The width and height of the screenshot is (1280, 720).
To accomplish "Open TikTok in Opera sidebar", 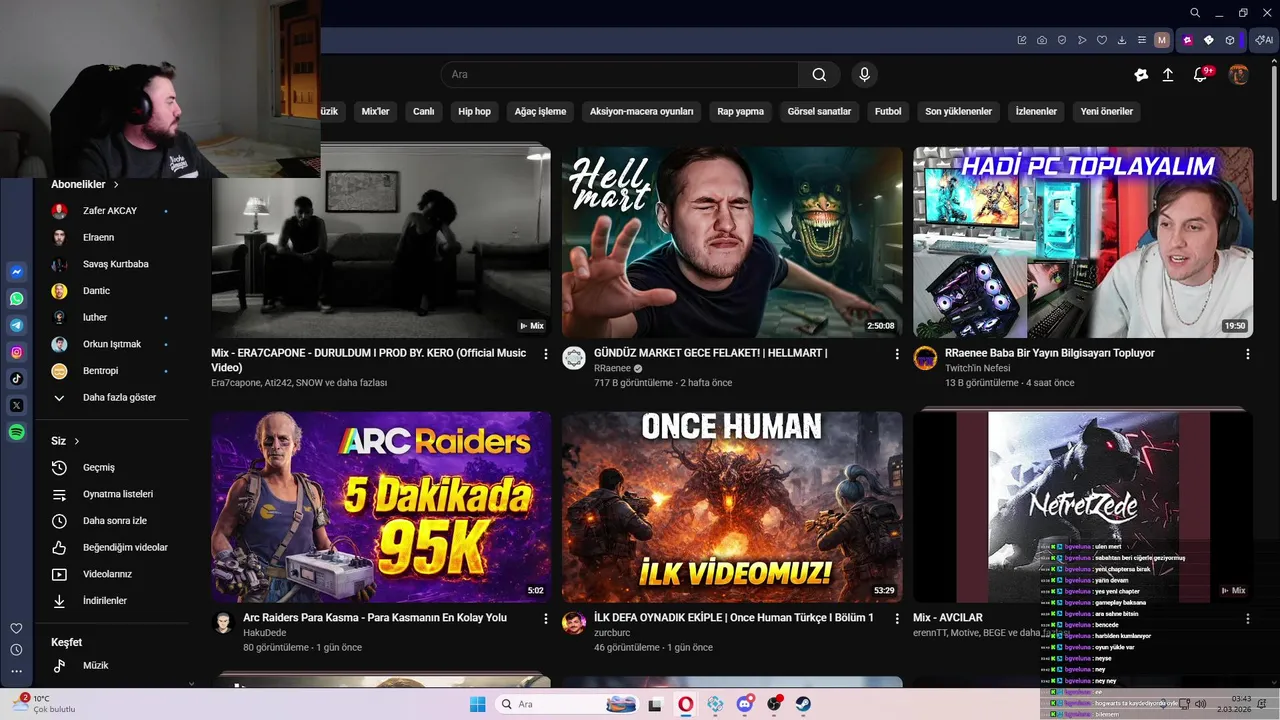I will (x=17, y=379).
